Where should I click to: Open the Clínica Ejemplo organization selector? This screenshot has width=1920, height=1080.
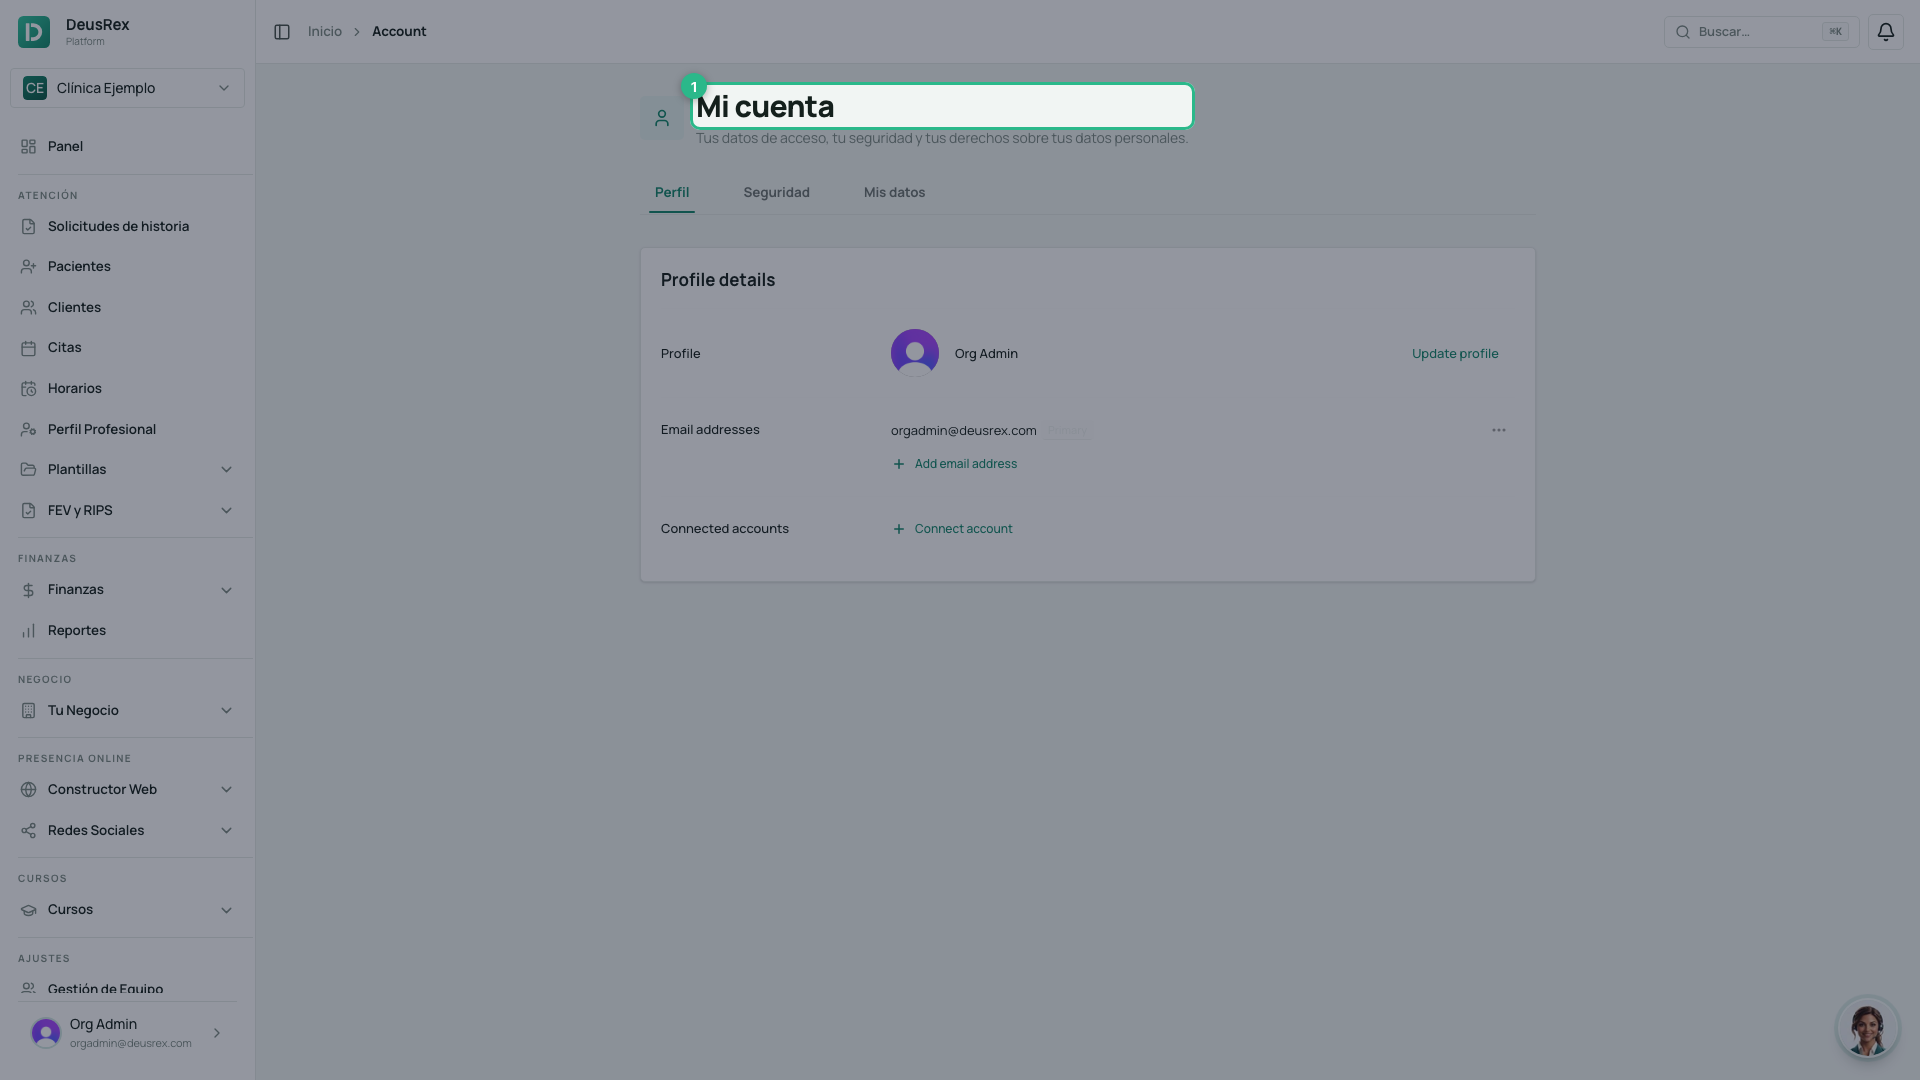coord(127,88)
